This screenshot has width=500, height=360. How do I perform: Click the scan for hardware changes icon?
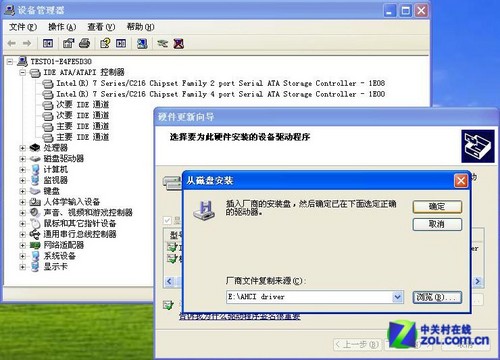click(x=142, y=43)
